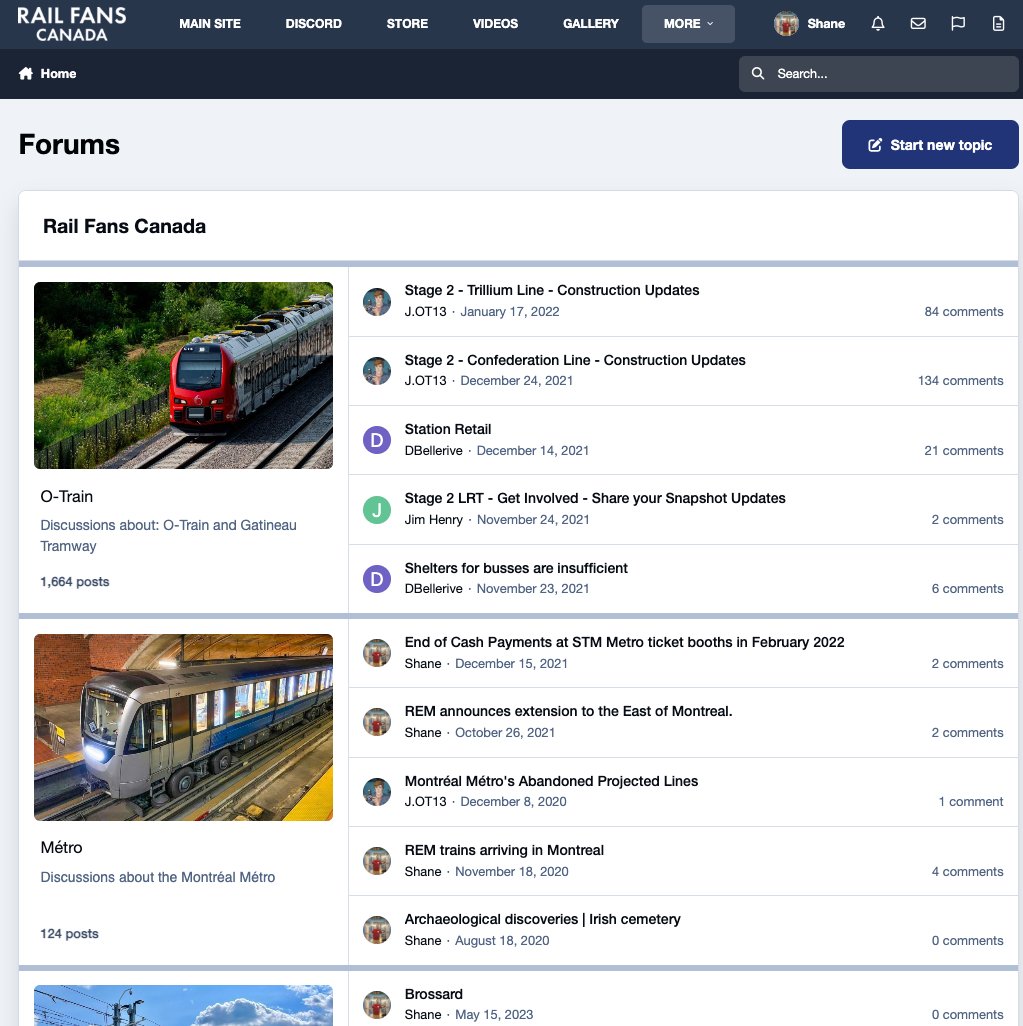
Task: Click Jim Henry author name
Action: click(433, 520)
